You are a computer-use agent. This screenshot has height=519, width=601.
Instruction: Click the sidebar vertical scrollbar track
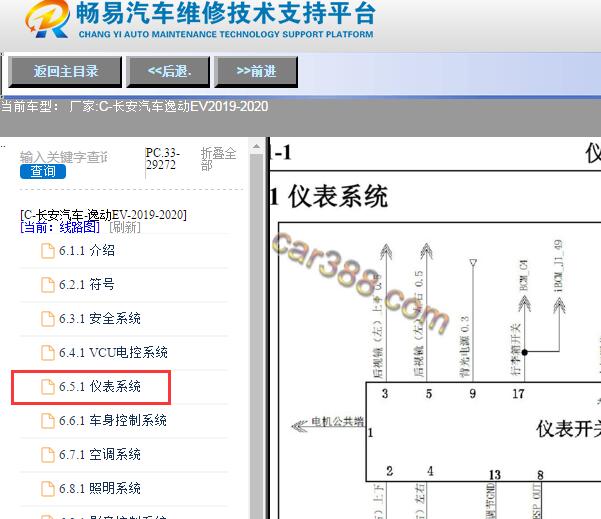(256, 335)
